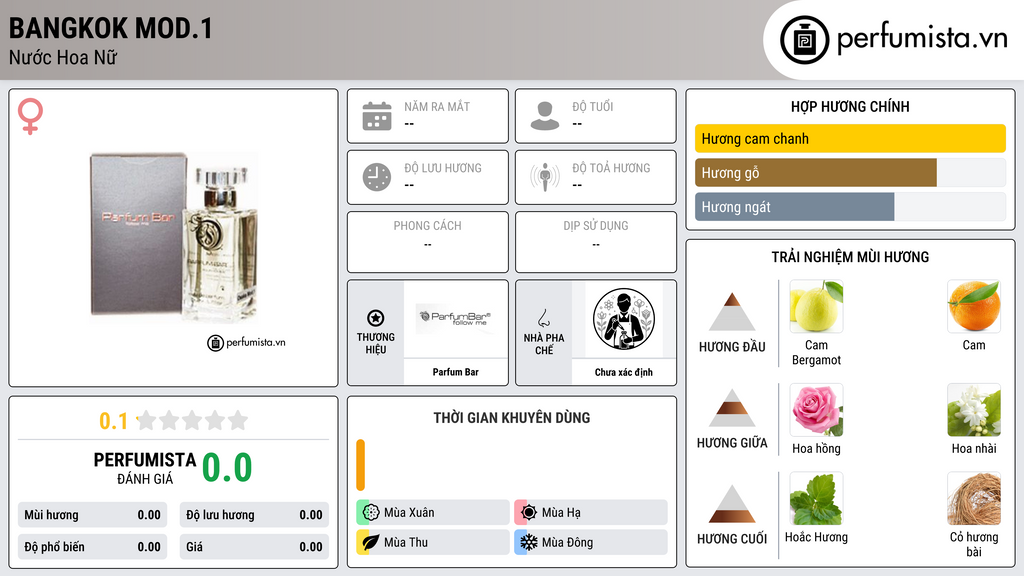Open the Chưa xác định perfumer link

point(624,372)
